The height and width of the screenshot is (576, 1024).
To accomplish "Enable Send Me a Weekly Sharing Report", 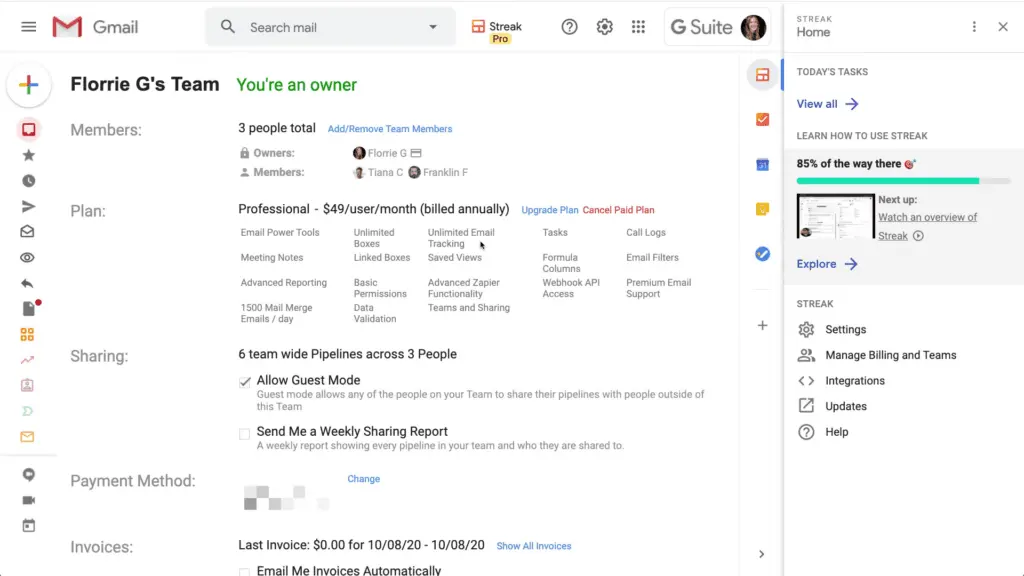I will point(244,434).
